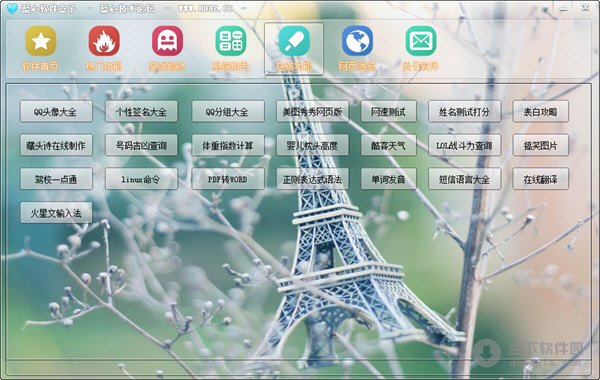The height and width of the screenshot is (380, 600).
Task: View 搞笑图片
Action: (x=541, y=145)
